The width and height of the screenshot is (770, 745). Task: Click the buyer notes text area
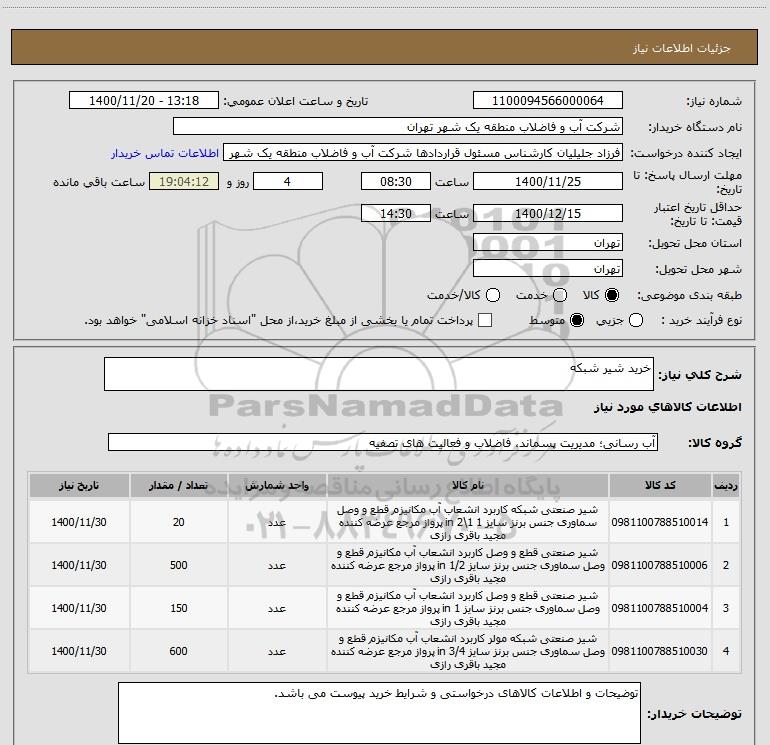(379, 713)
